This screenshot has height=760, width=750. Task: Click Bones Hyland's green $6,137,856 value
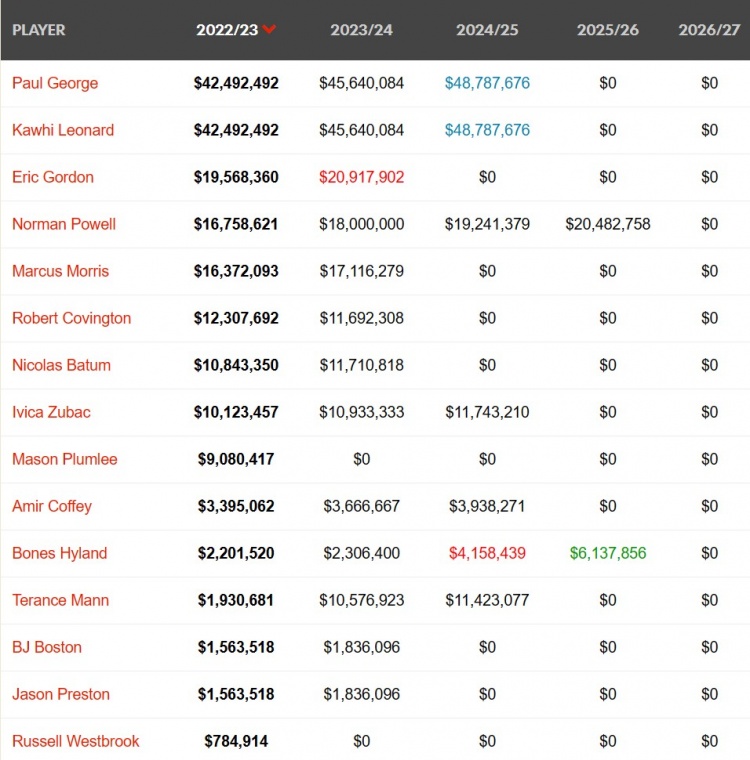point(608,553)
